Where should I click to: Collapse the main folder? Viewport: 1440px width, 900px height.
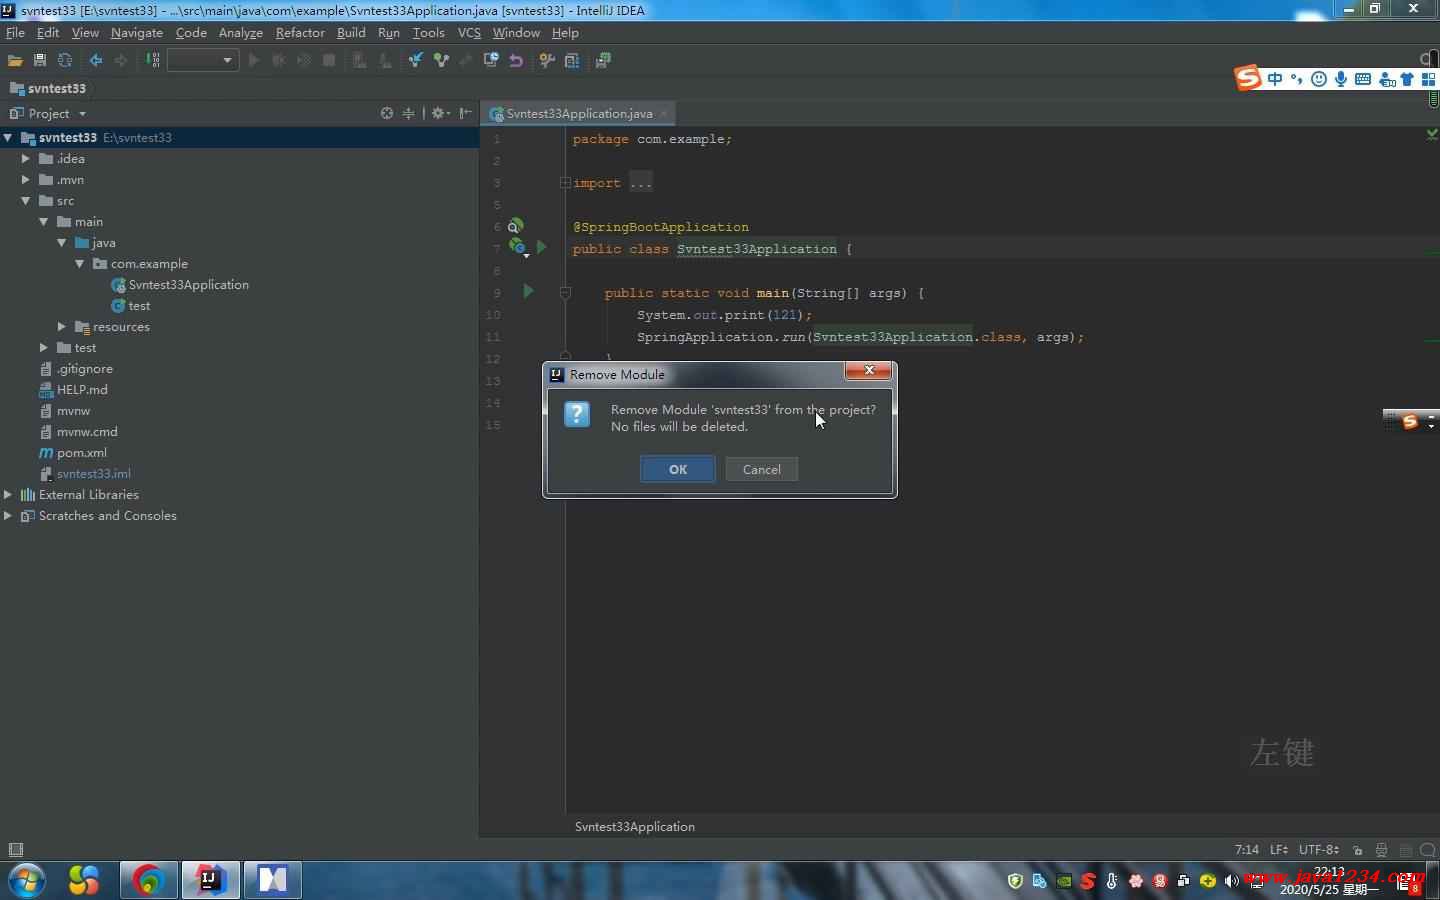[x=44, y=222]
